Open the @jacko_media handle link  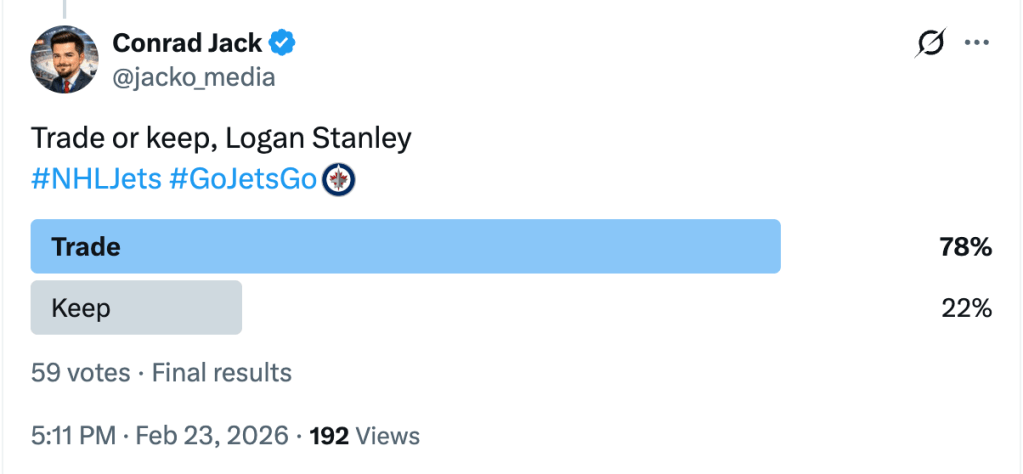[193, 76]
